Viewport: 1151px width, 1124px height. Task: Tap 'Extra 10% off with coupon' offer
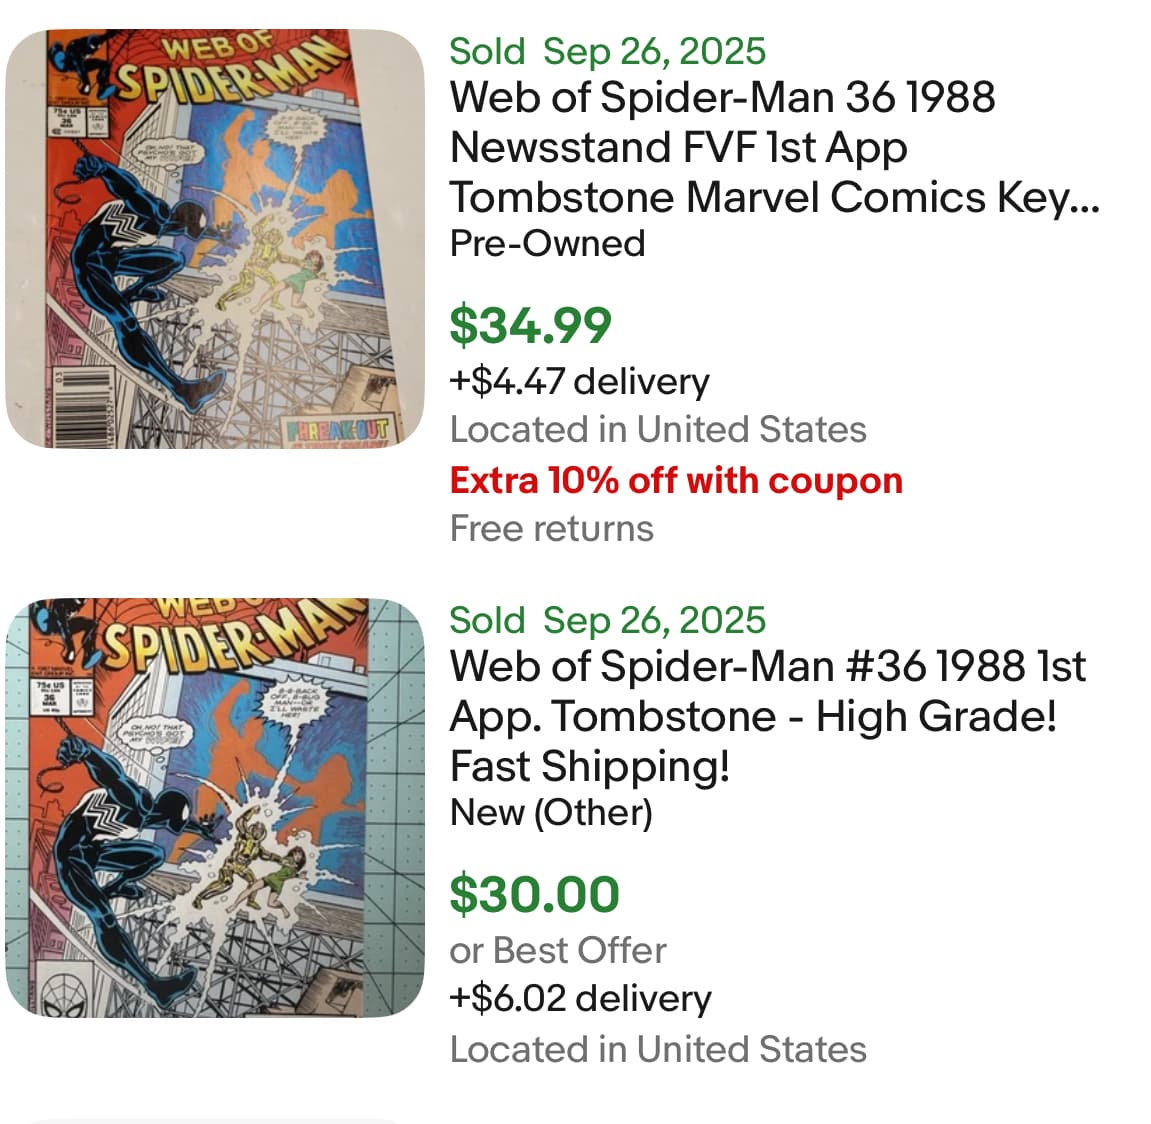tap(676, 480)
